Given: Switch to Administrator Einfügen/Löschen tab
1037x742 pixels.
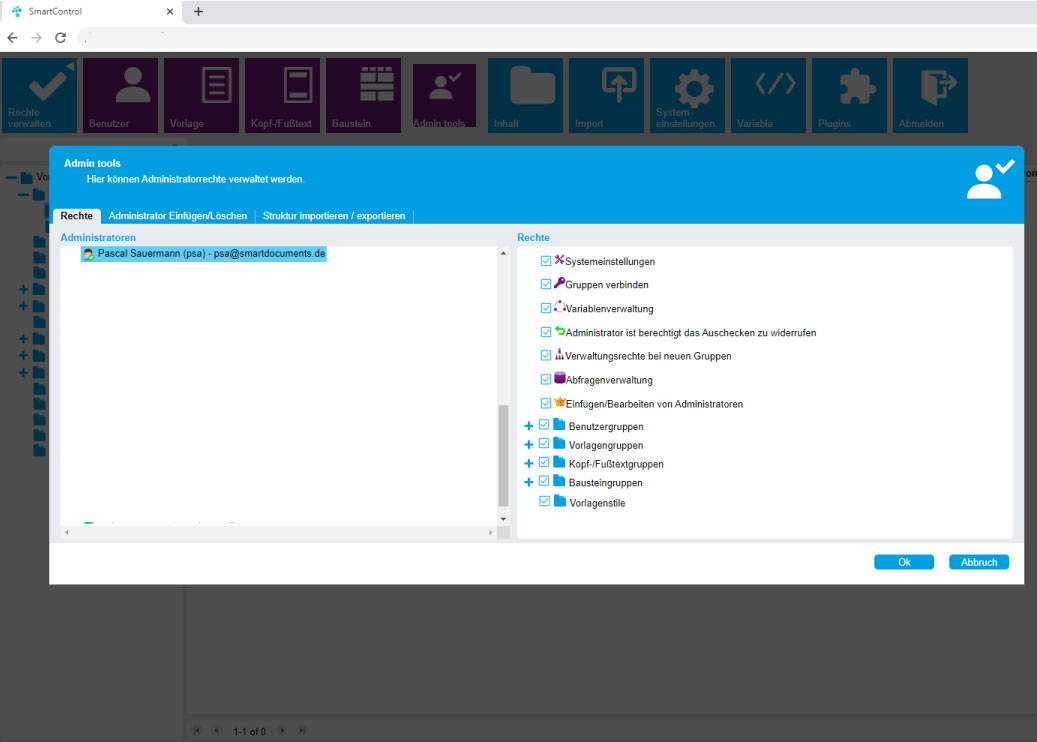Looking at the screenshot, I should tap(178, 216).
